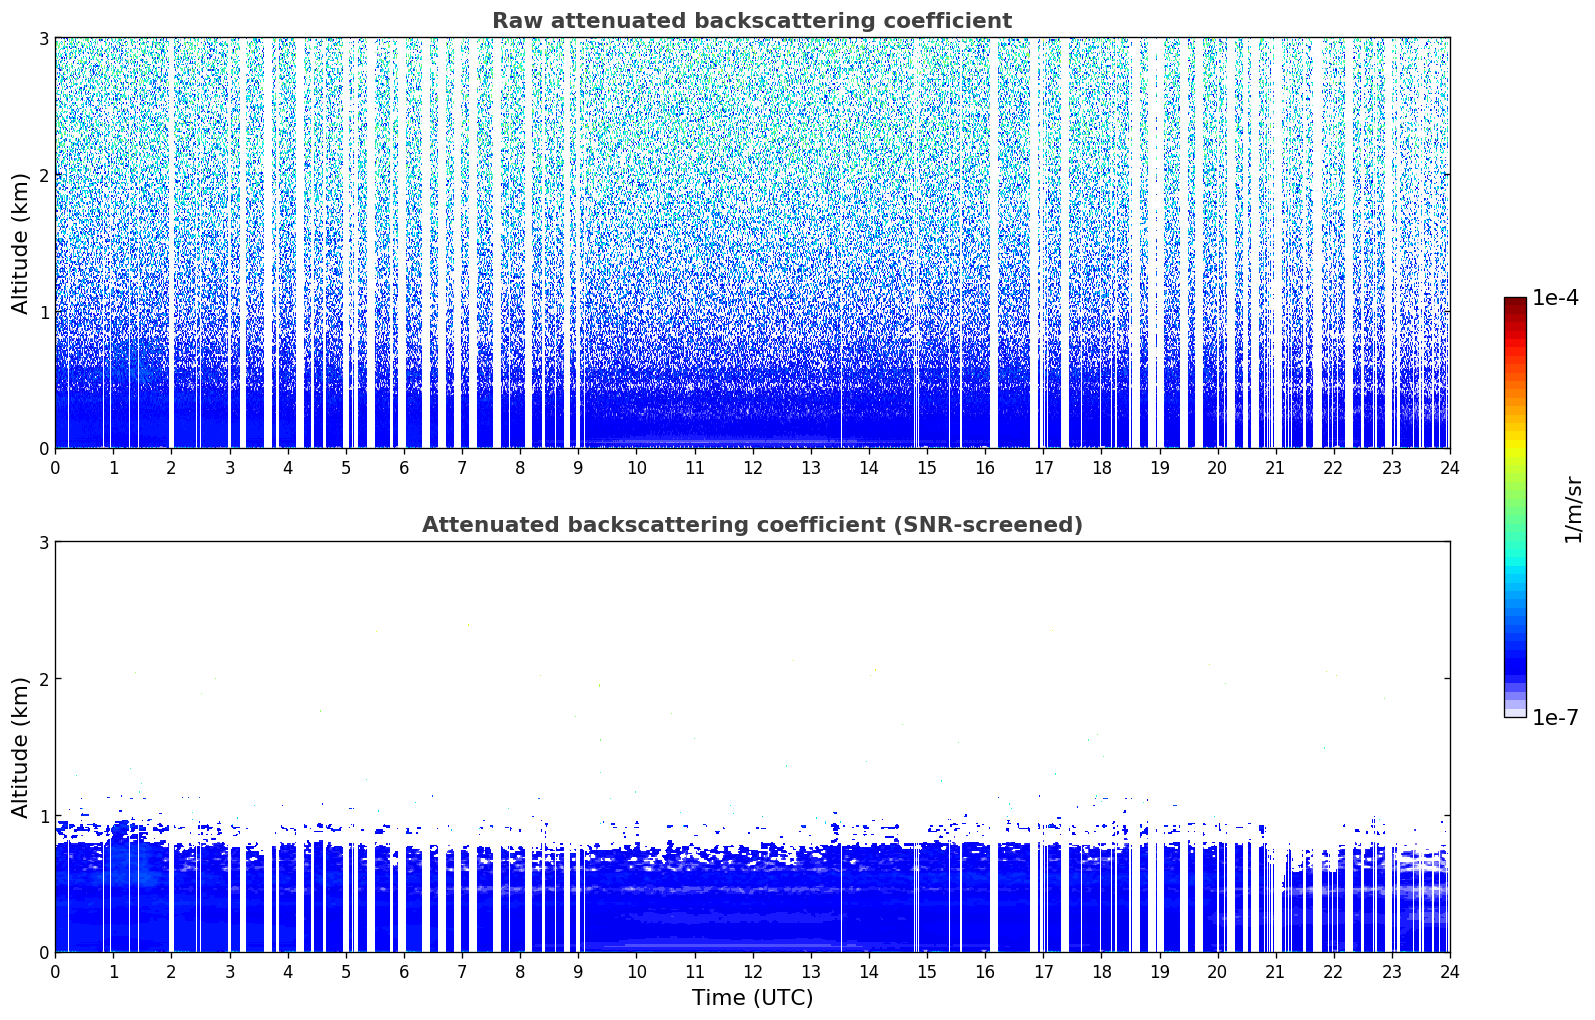The image size is (1595, 1020).
Task: Click time tick "9" on the raw plot
Action: point(578,467)
